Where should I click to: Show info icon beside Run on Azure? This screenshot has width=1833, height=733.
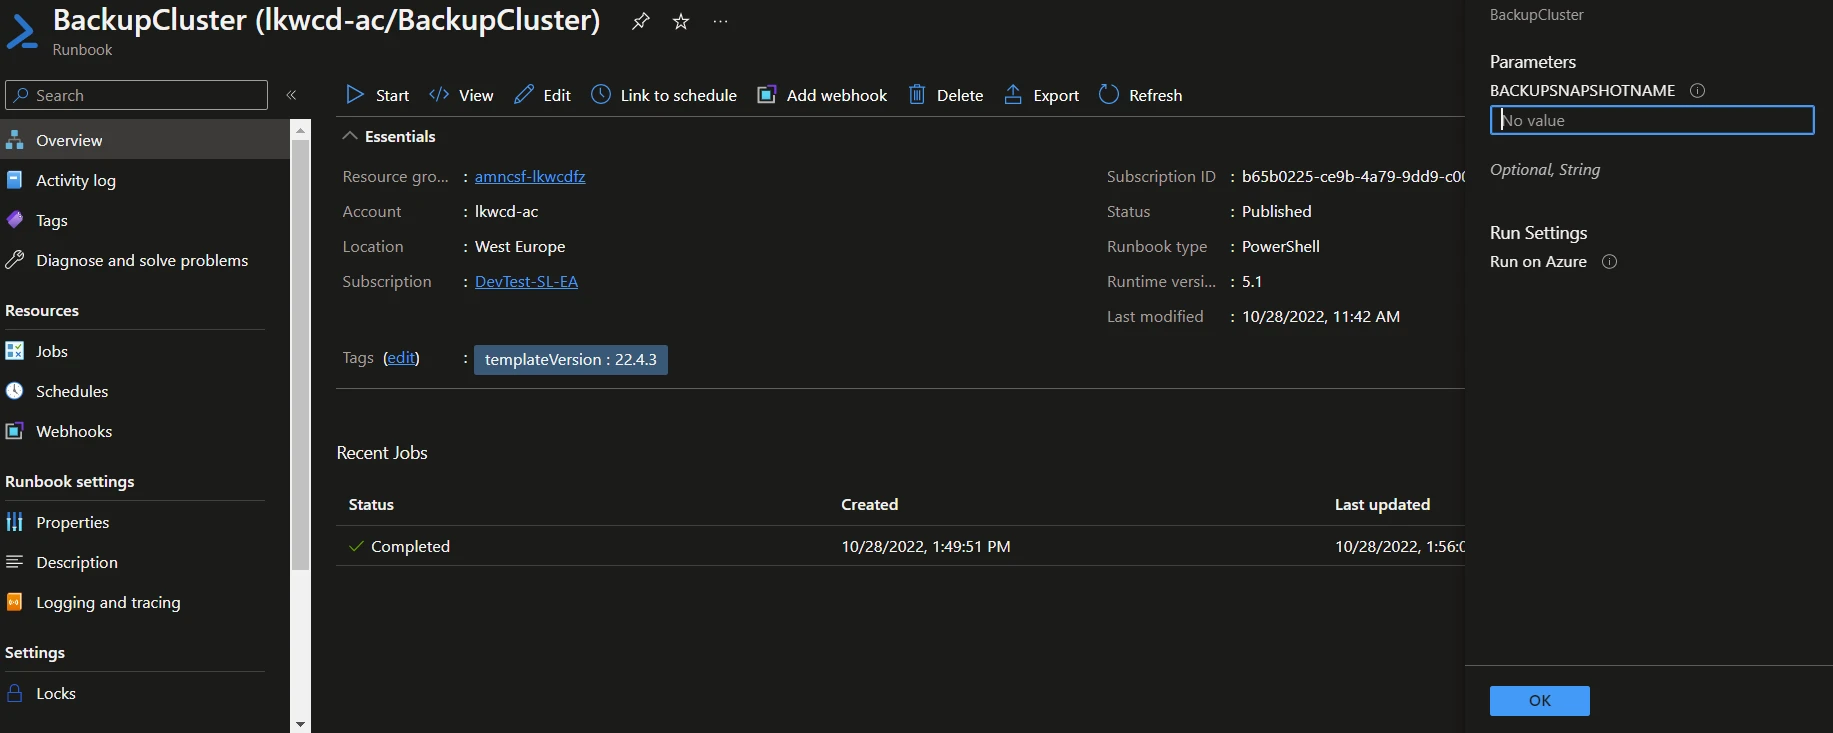pos(1609,262)
